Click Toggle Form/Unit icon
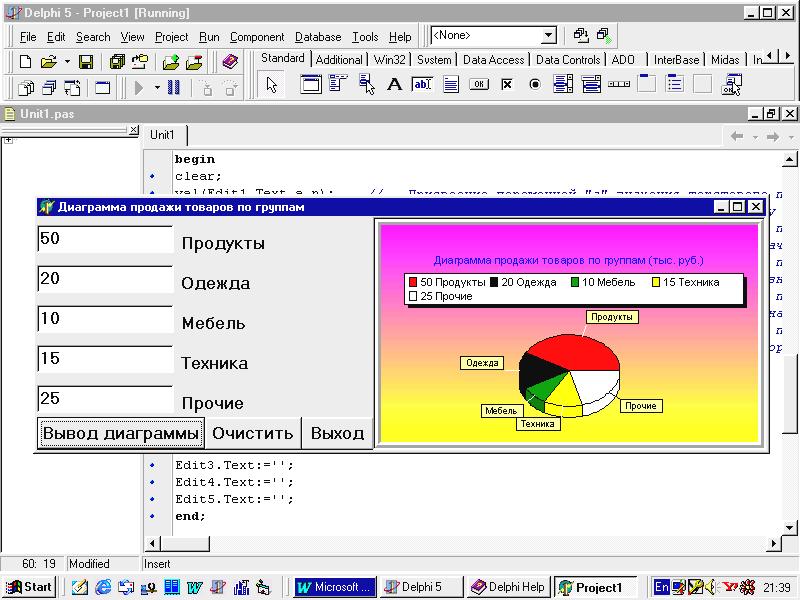 72,88
